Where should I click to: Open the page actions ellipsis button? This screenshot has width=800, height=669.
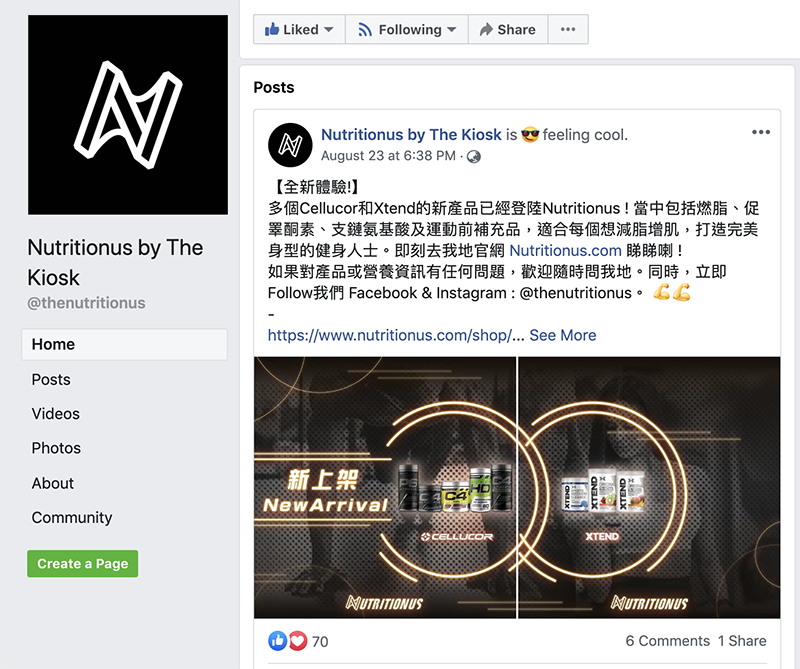(568, 29)
